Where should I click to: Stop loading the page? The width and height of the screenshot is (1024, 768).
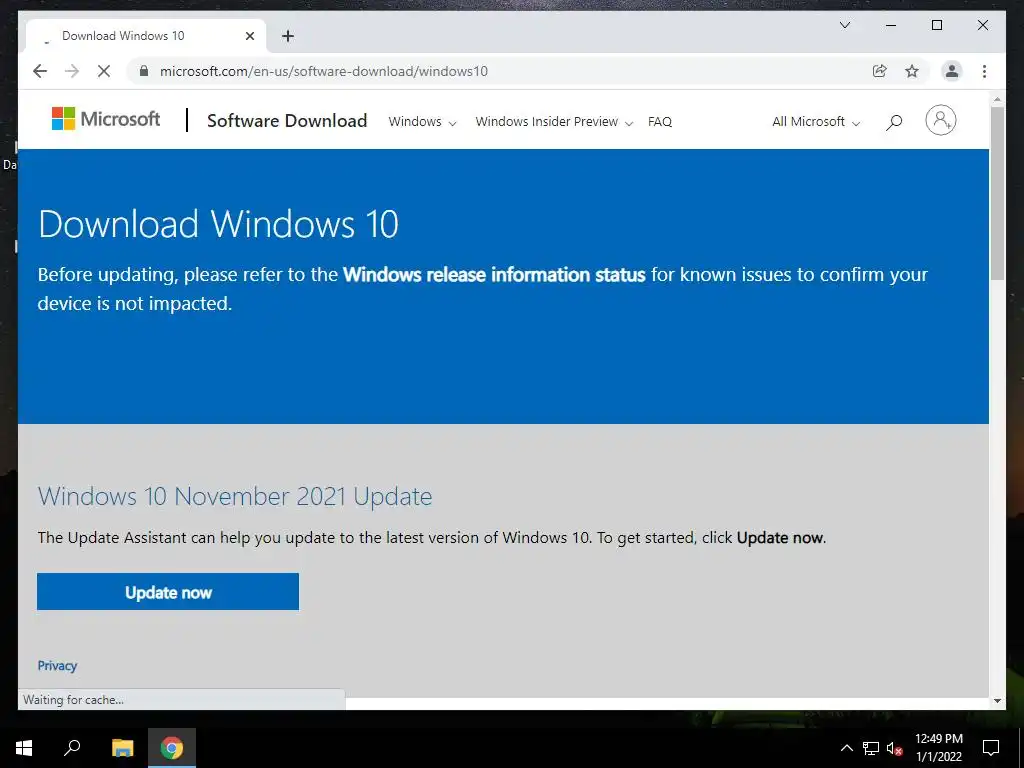[x=104, y=71]
